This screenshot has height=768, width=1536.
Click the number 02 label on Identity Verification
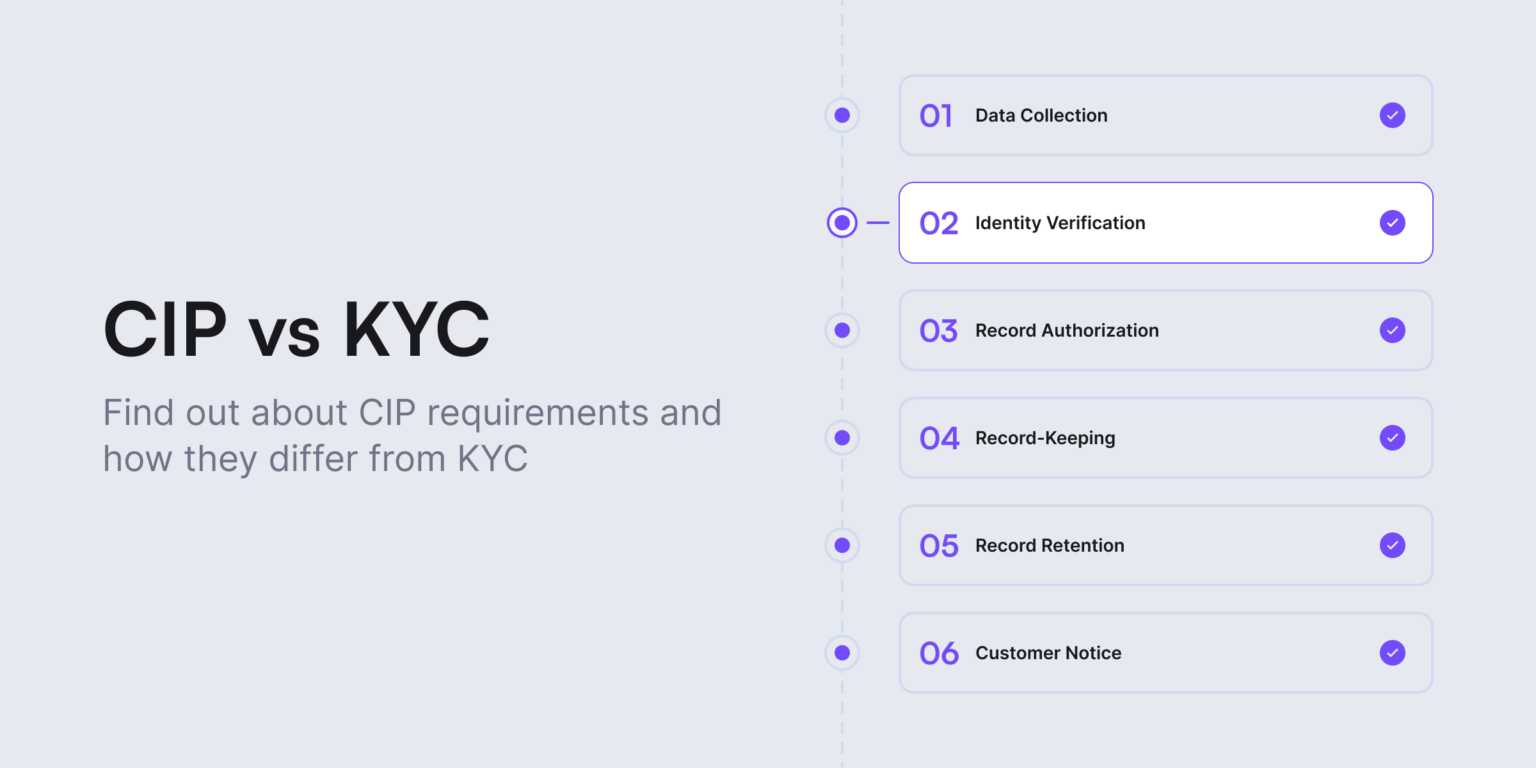tap(938, 222)
